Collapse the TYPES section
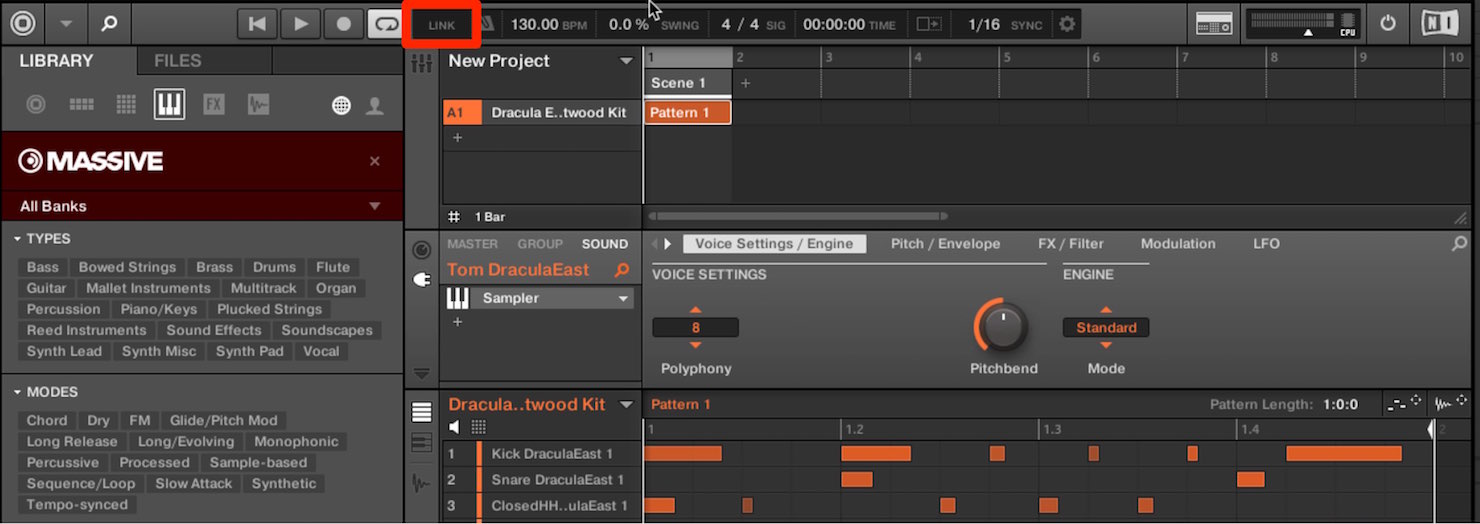Viewport: 1480px width, 524px height. (42, 238)
